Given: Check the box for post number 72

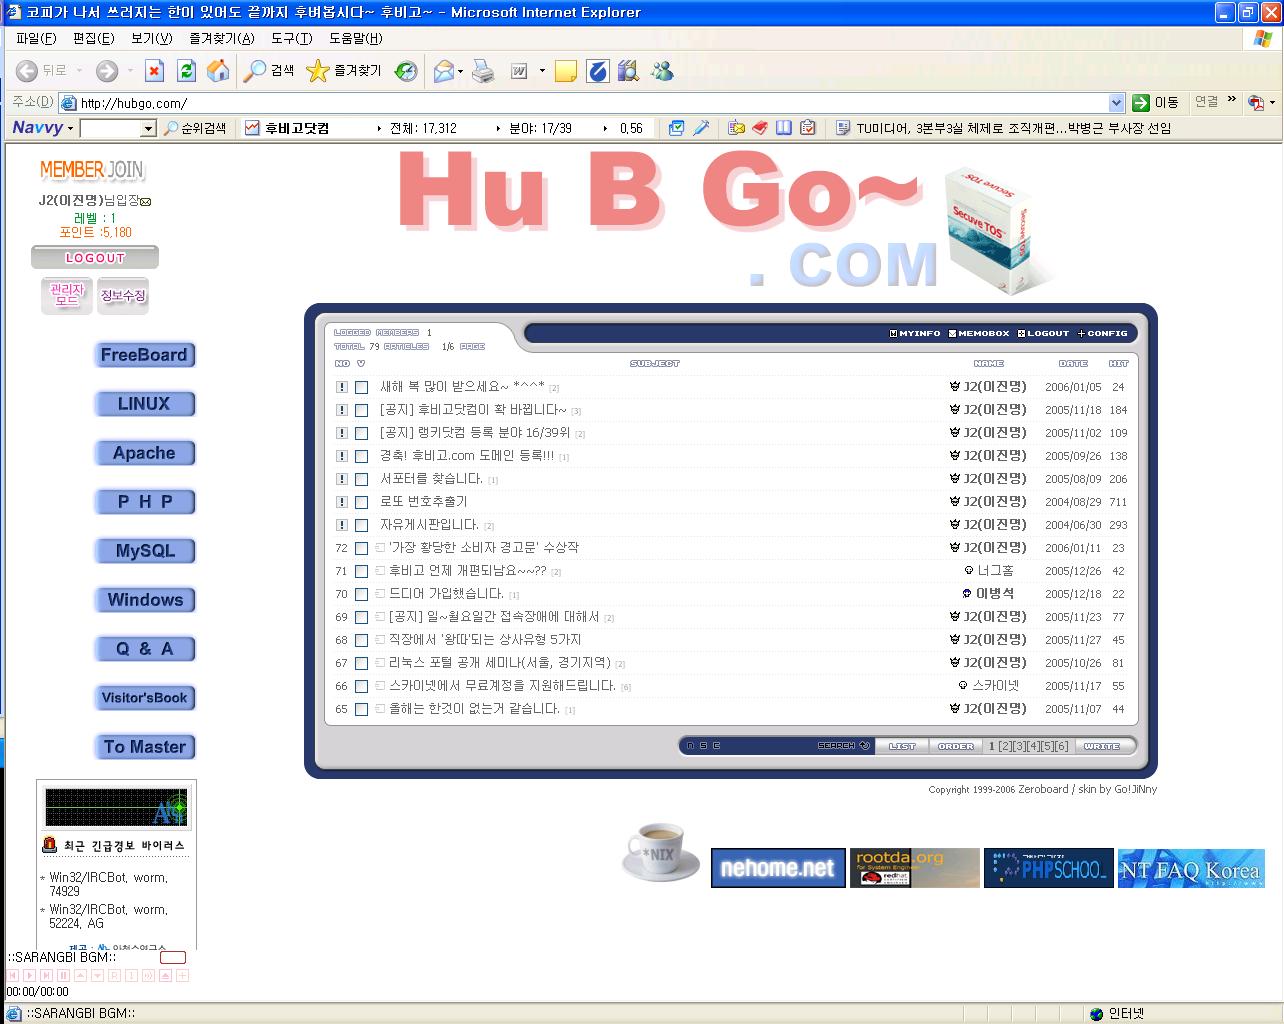Looking at the screenshot, I should coord(361,548).
